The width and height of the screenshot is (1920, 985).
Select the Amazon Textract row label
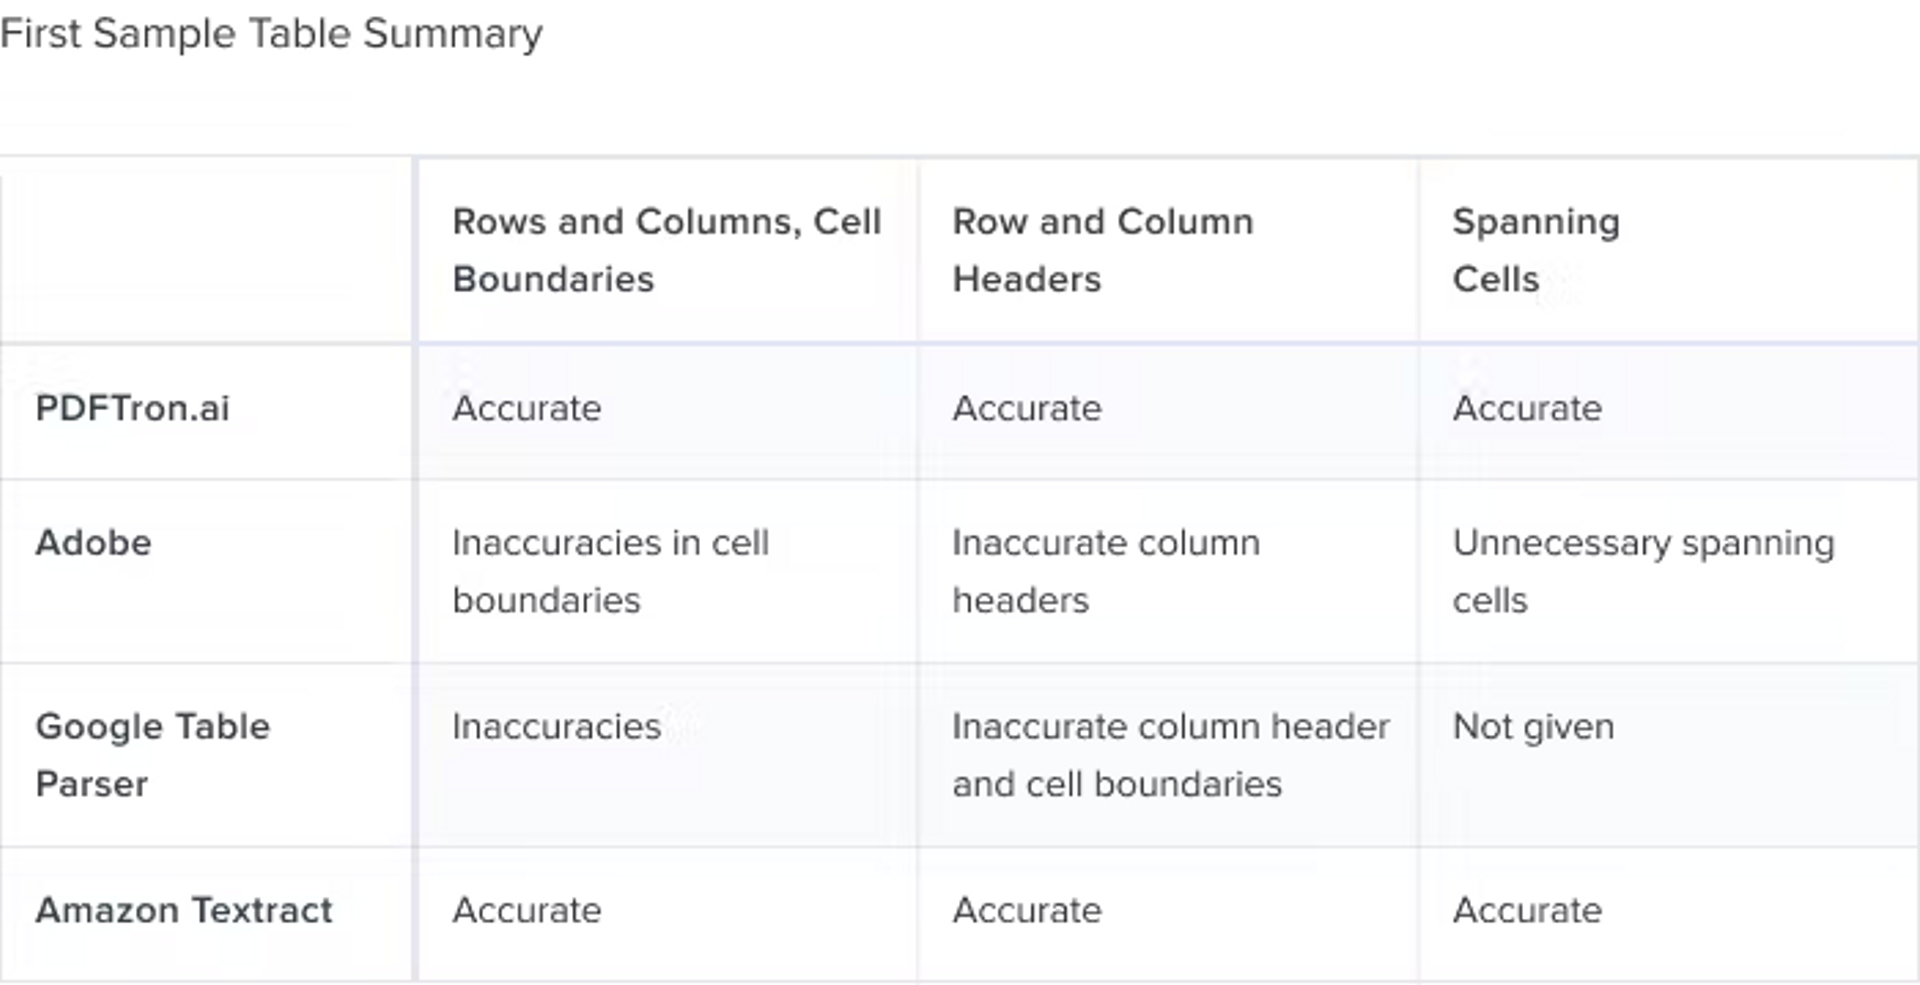[184, 911]
